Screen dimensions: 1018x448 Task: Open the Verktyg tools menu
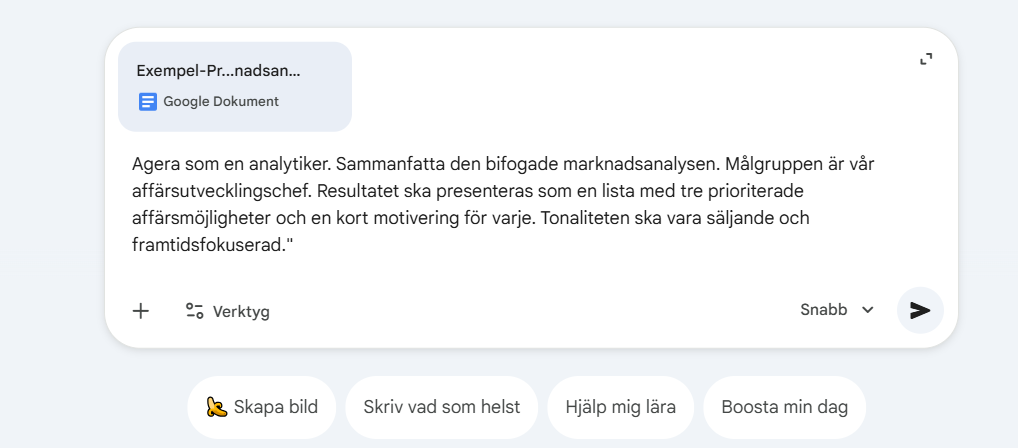(241, 311)
